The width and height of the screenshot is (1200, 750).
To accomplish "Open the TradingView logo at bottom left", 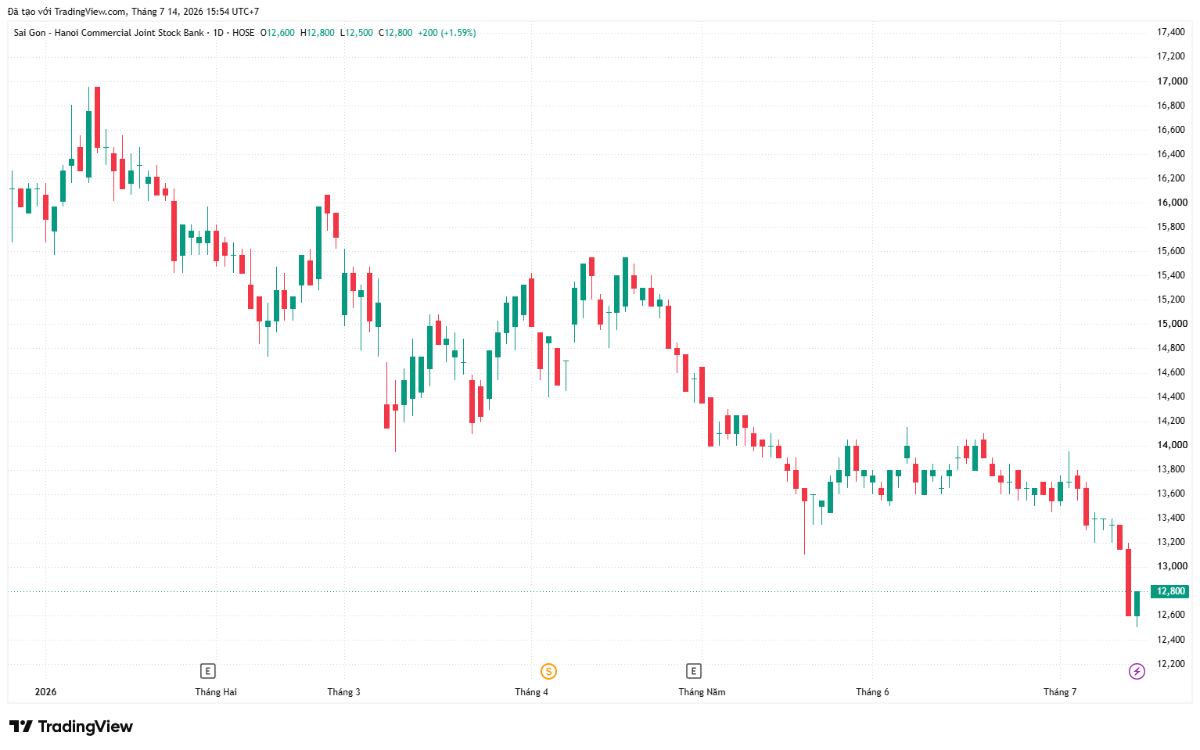I will tap(71, 726).
